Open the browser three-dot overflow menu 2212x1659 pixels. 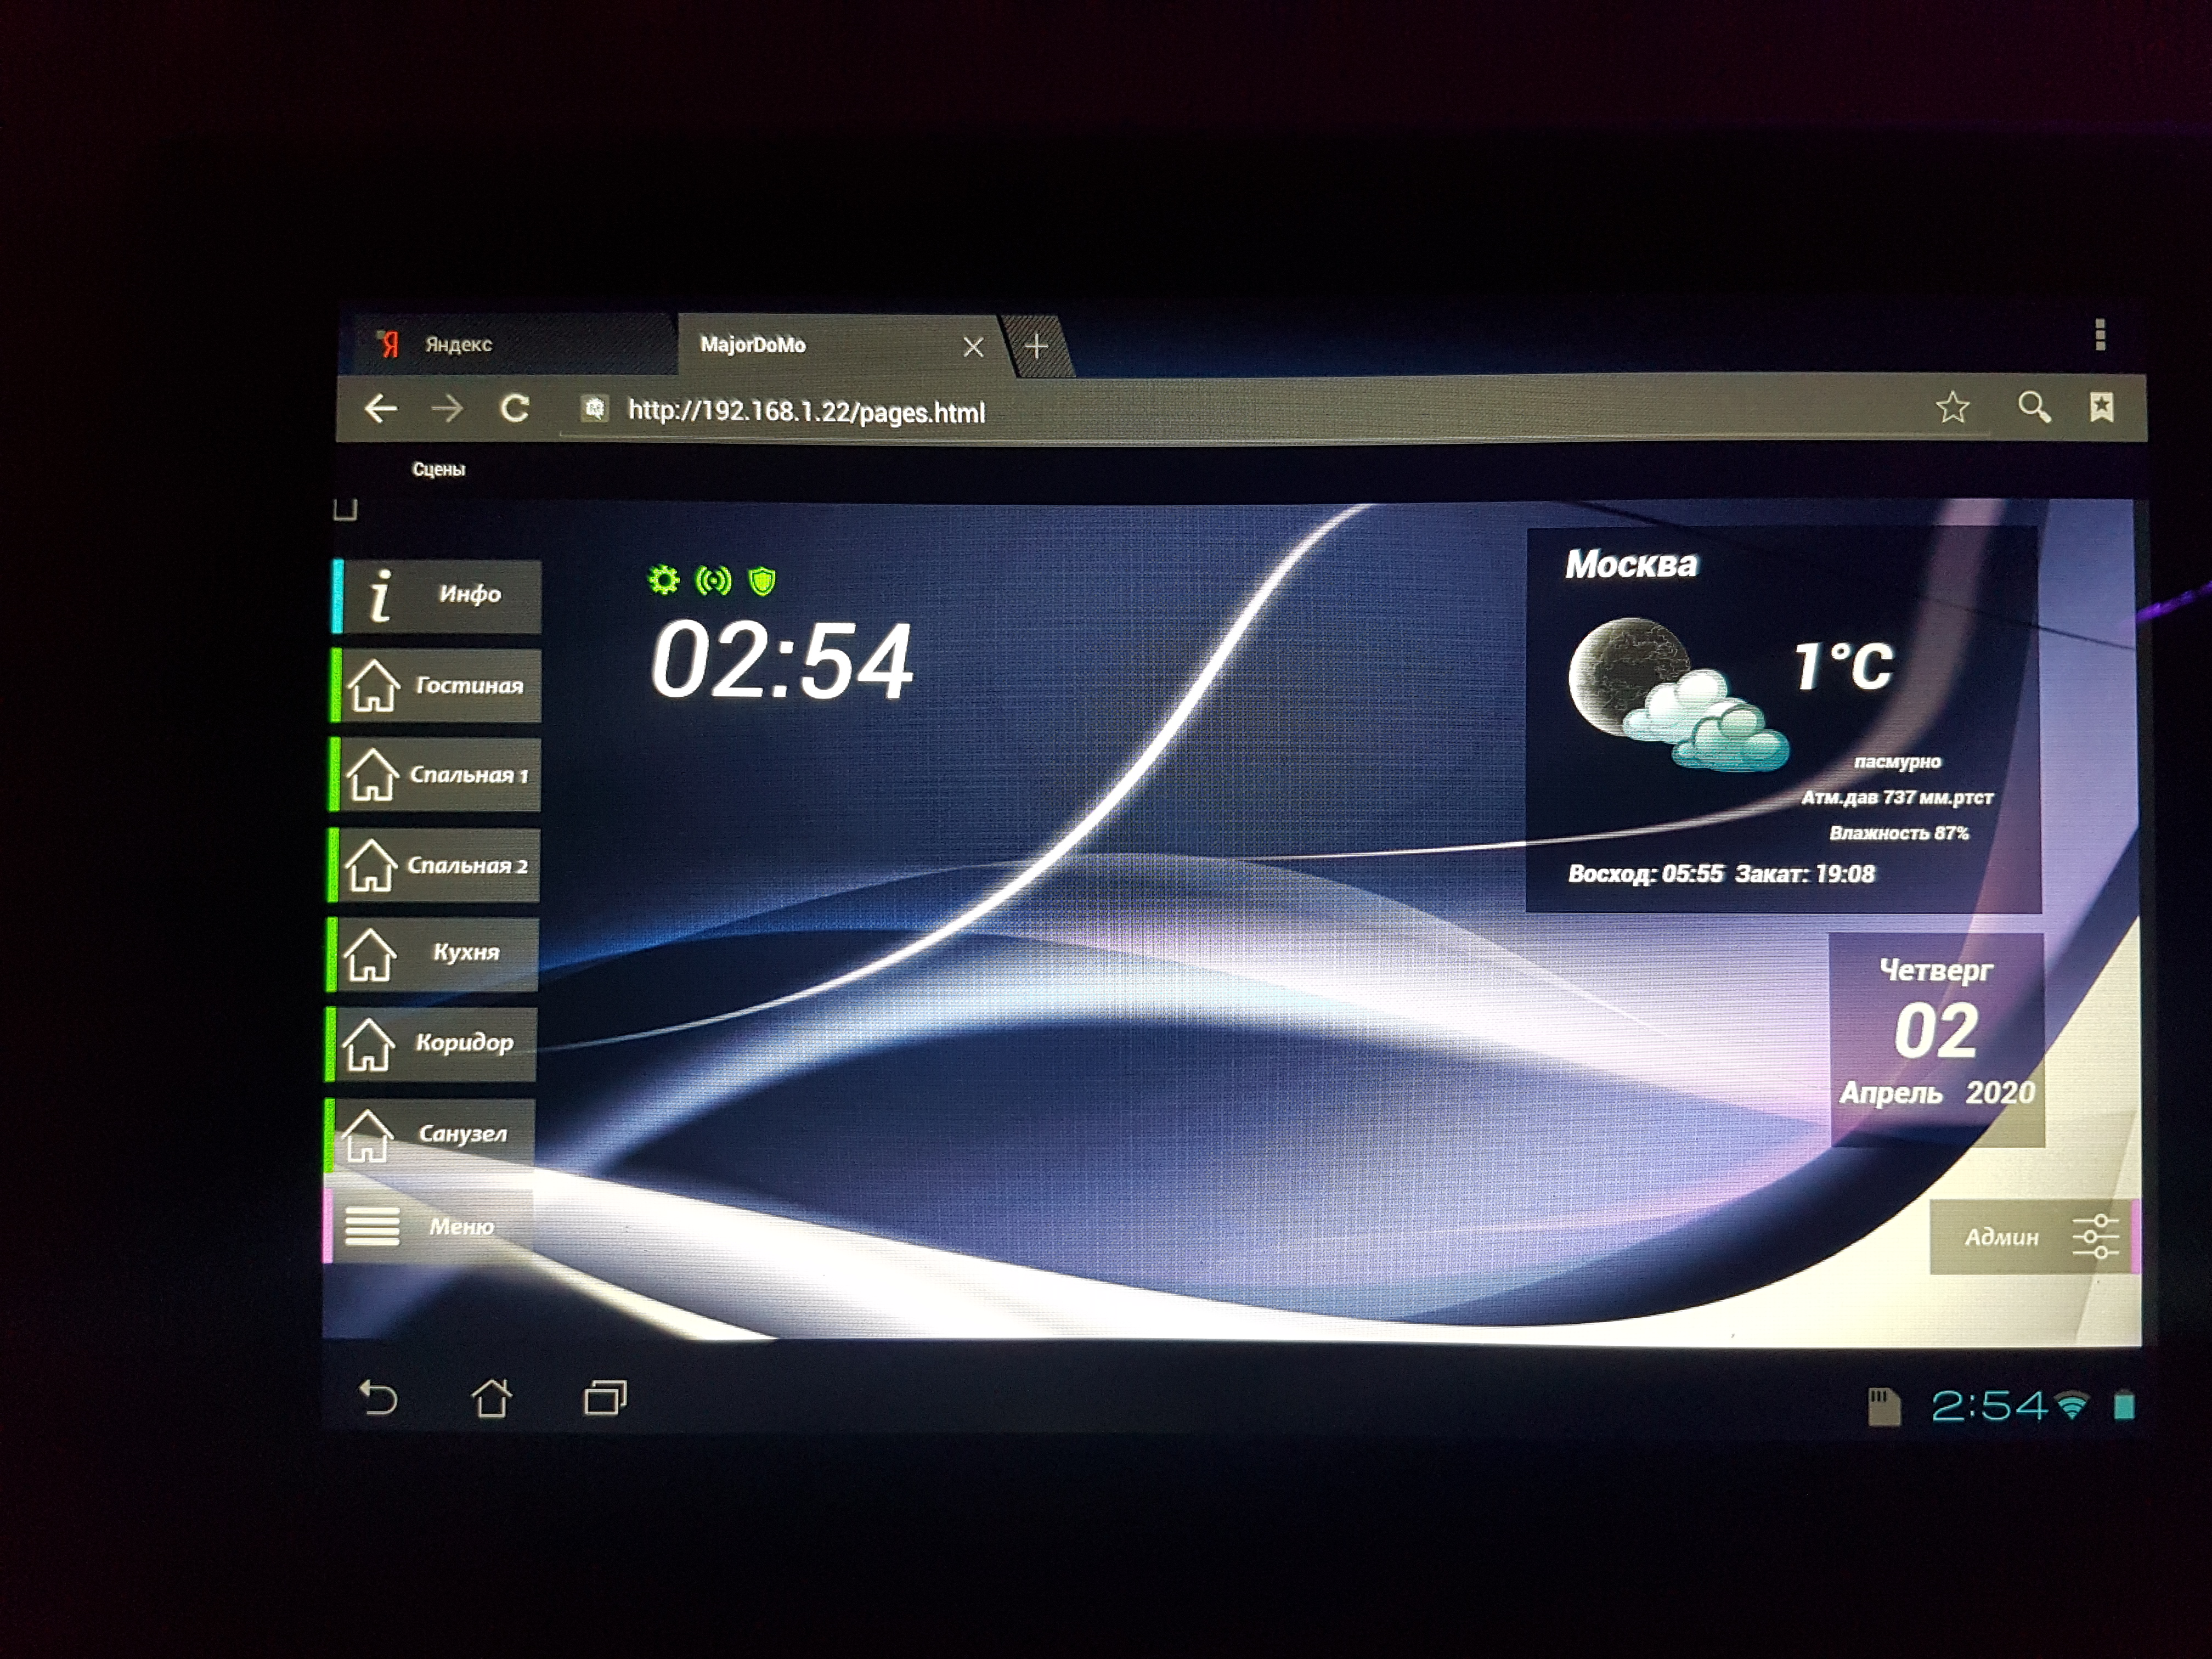[2100, 335]
